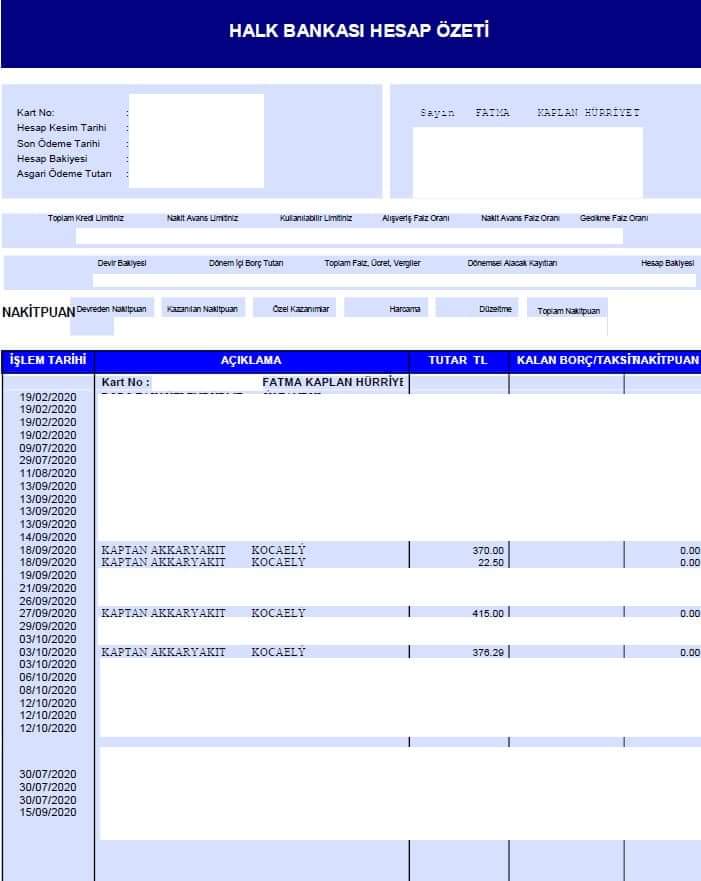
Task: Click the TUTAR TL column header
Action: [x=458, y=360]
